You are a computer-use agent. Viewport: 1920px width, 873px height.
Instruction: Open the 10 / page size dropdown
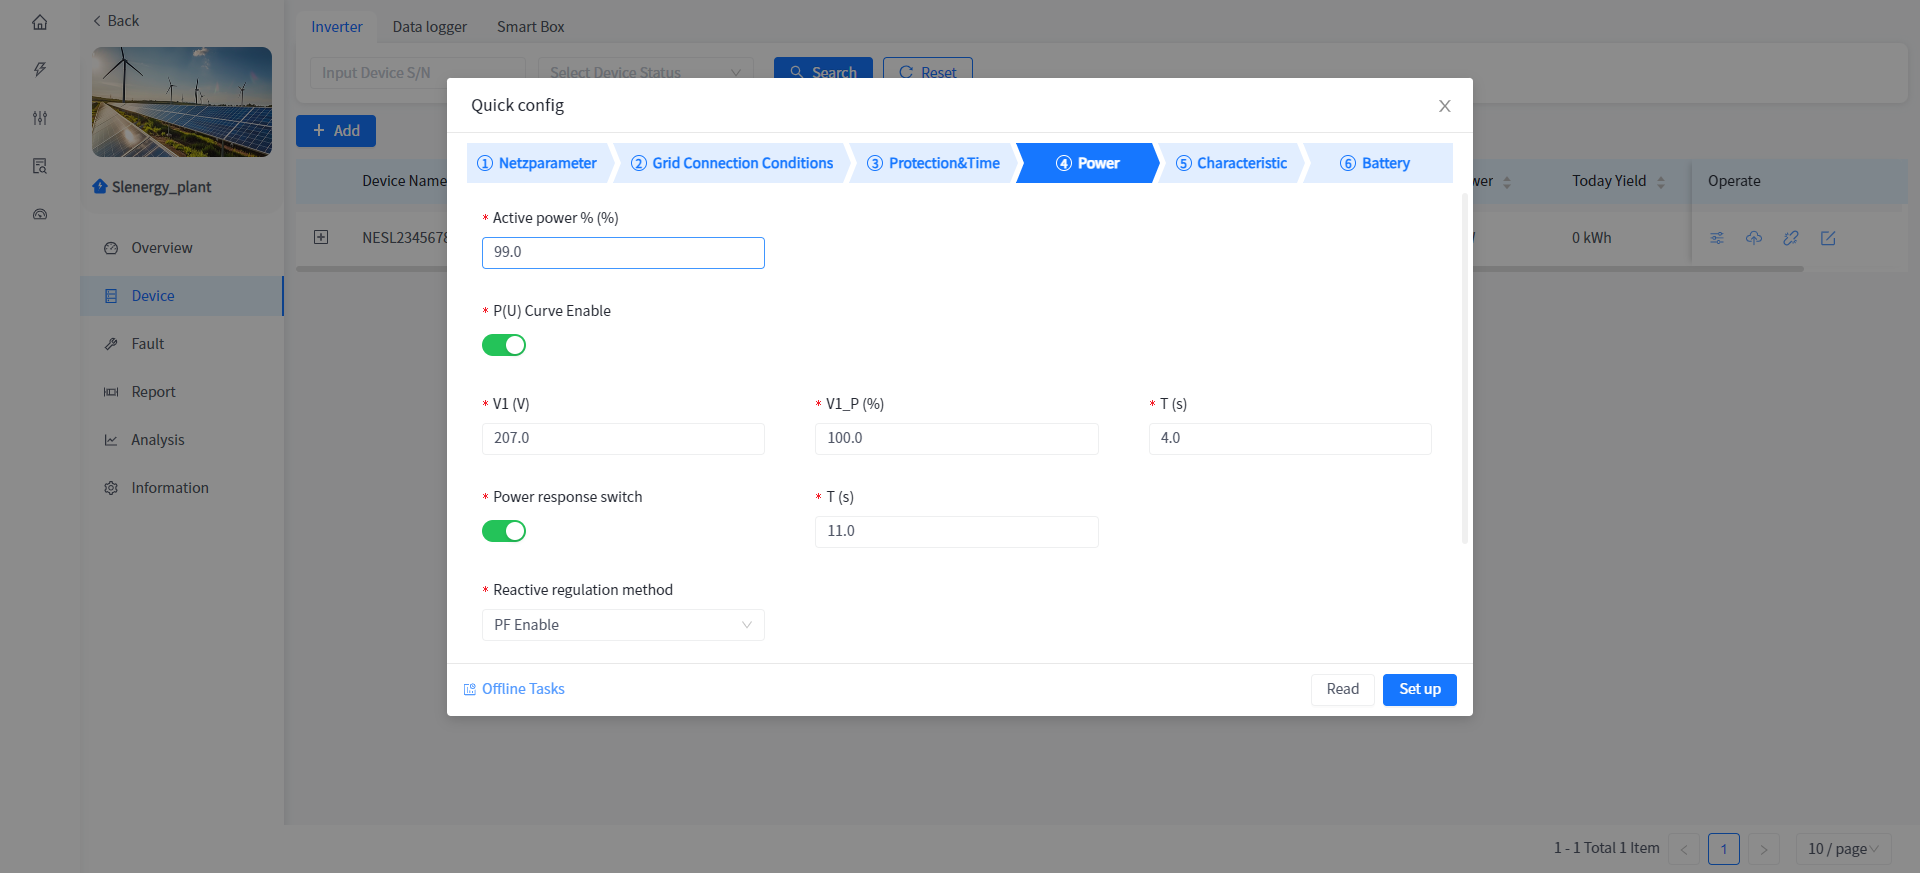click(1842, 849)
